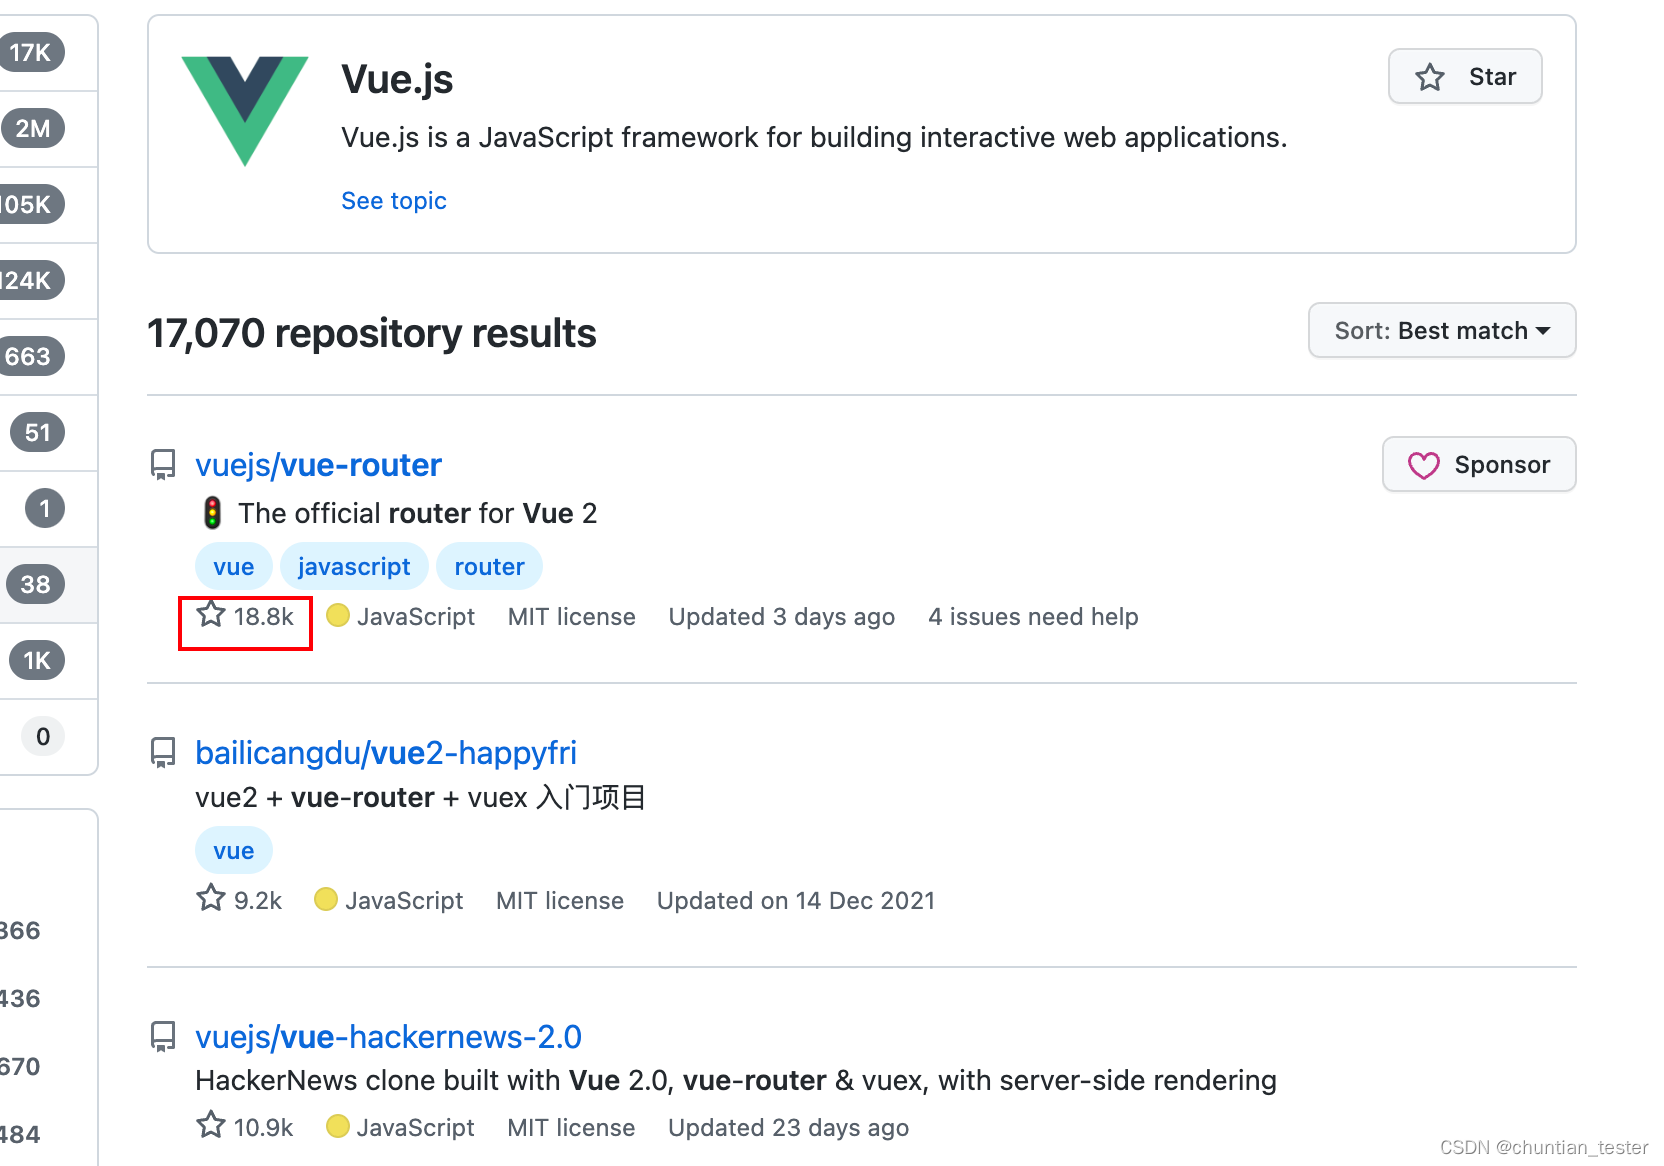Click the Sponsor button for vue-router

[1478, 464]
